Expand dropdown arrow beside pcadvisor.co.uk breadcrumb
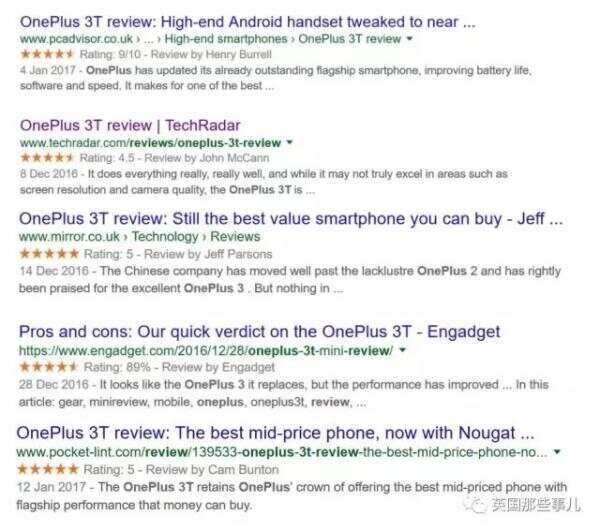Screen dimensions: 600x531 click(409, 39)
